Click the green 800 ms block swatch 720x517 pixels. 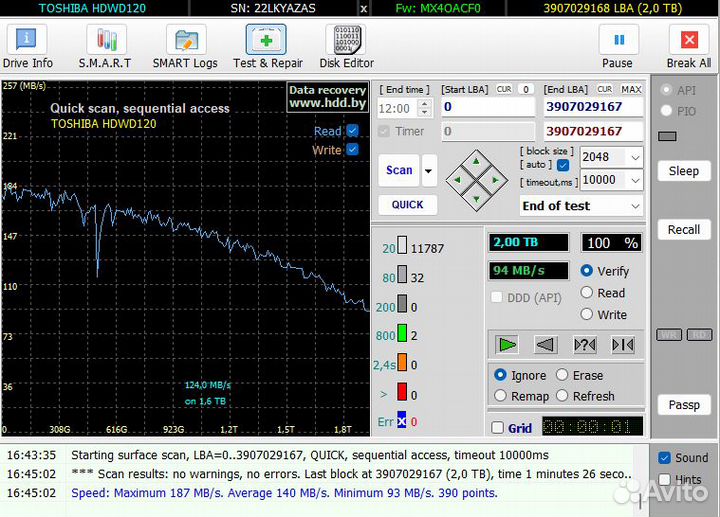402,333
